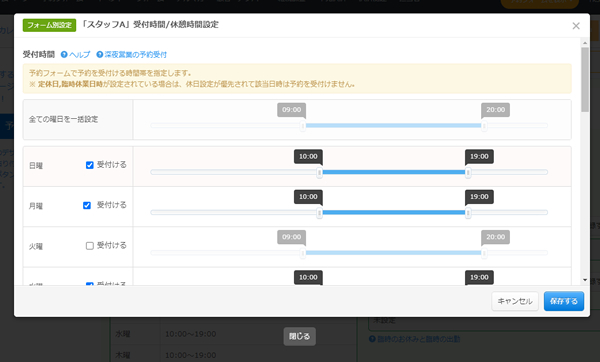
Task: Uncheck the 月曜 受付ける checkbox
Action: pyautogui.click(x=87, y=205)
